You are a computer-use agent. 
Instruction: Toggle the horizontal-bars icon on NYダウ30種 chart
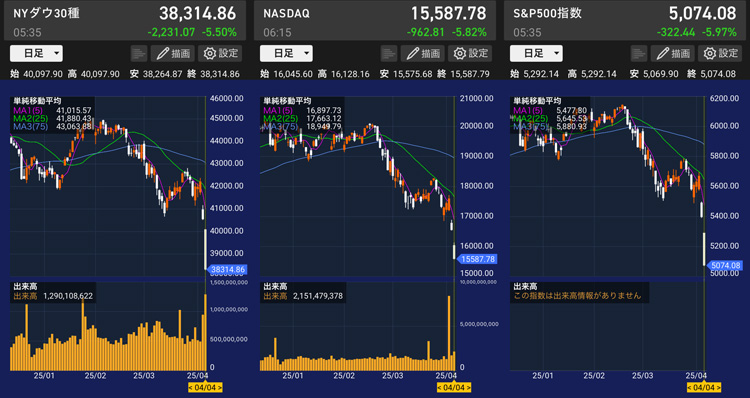(139, 53)
